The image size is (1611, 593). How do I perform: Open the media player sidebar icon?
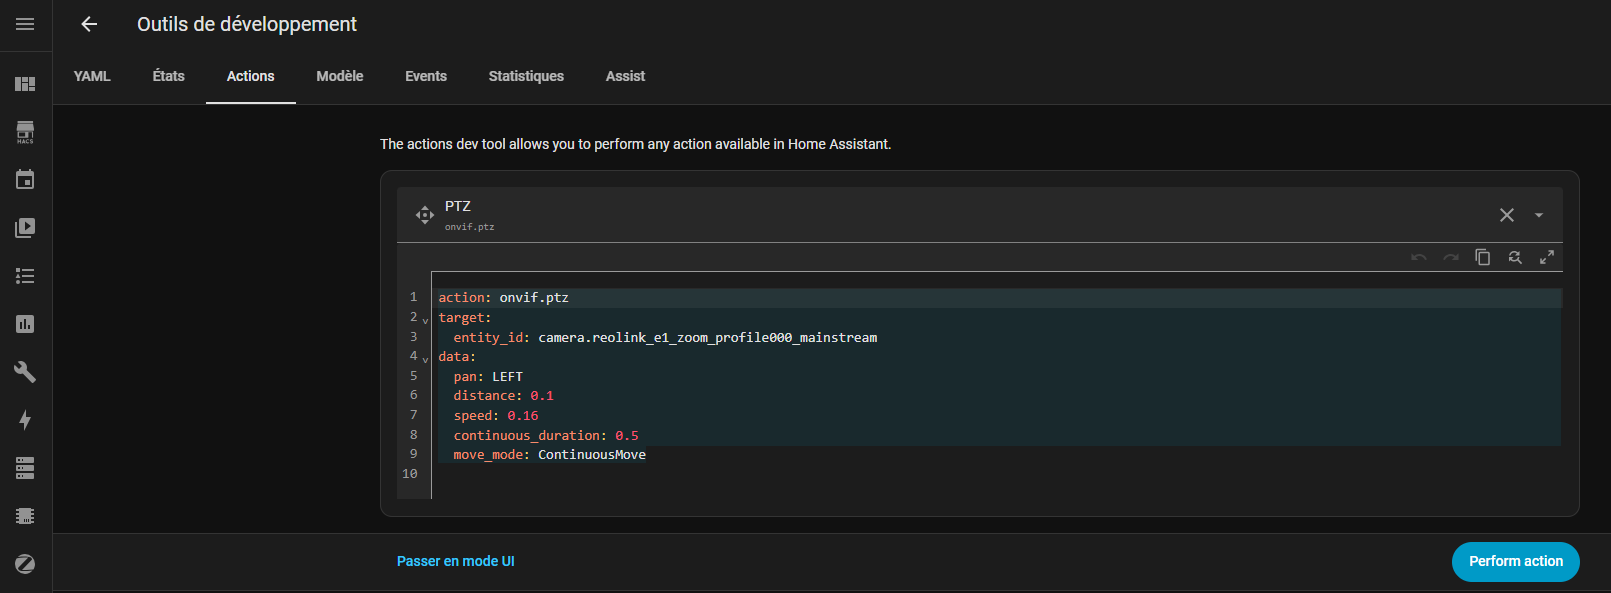(25, 228)
